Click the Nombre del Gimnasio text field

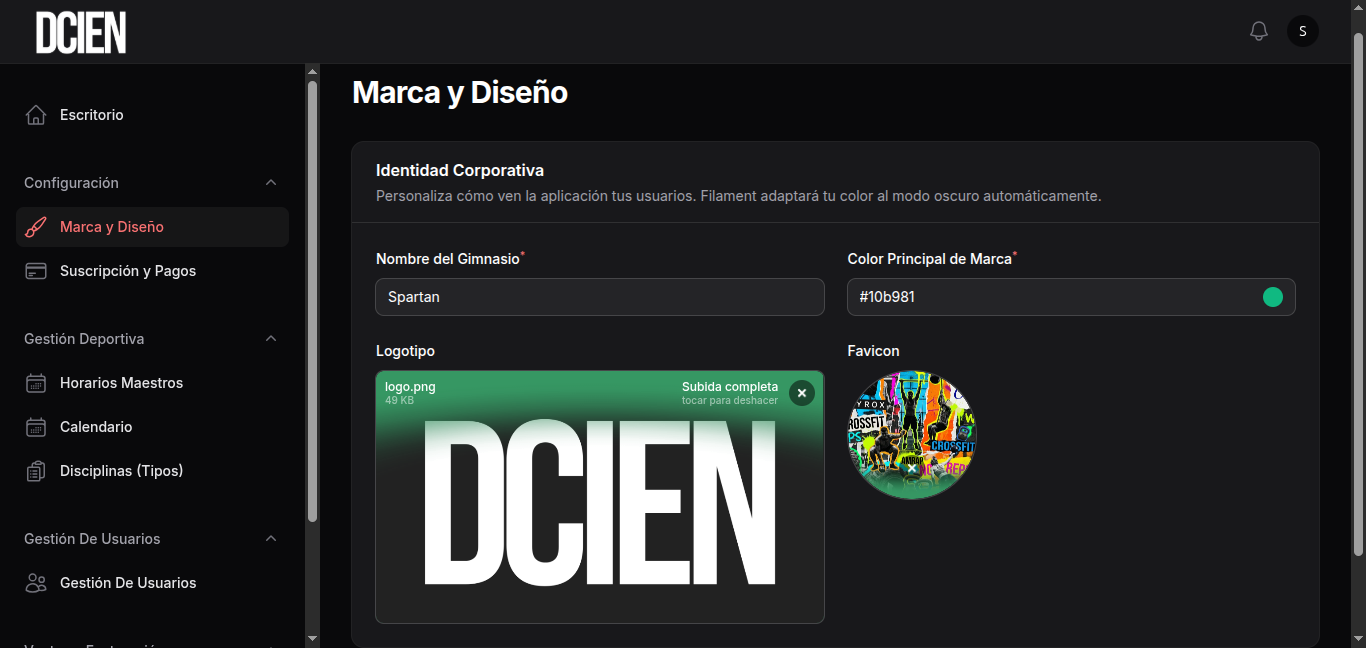click(x=599, y=296)
